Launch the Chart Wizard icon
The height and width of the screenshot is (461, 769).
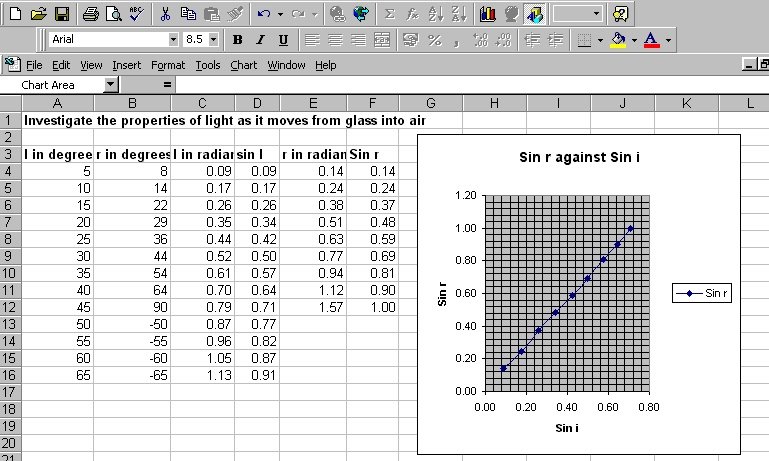488,14
